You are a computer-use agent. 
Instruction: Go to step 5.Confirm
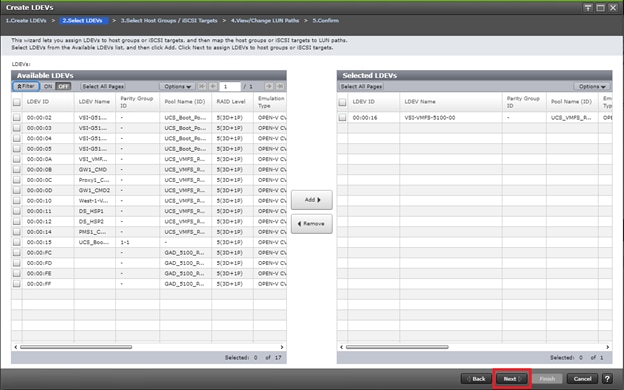[326, 20]
